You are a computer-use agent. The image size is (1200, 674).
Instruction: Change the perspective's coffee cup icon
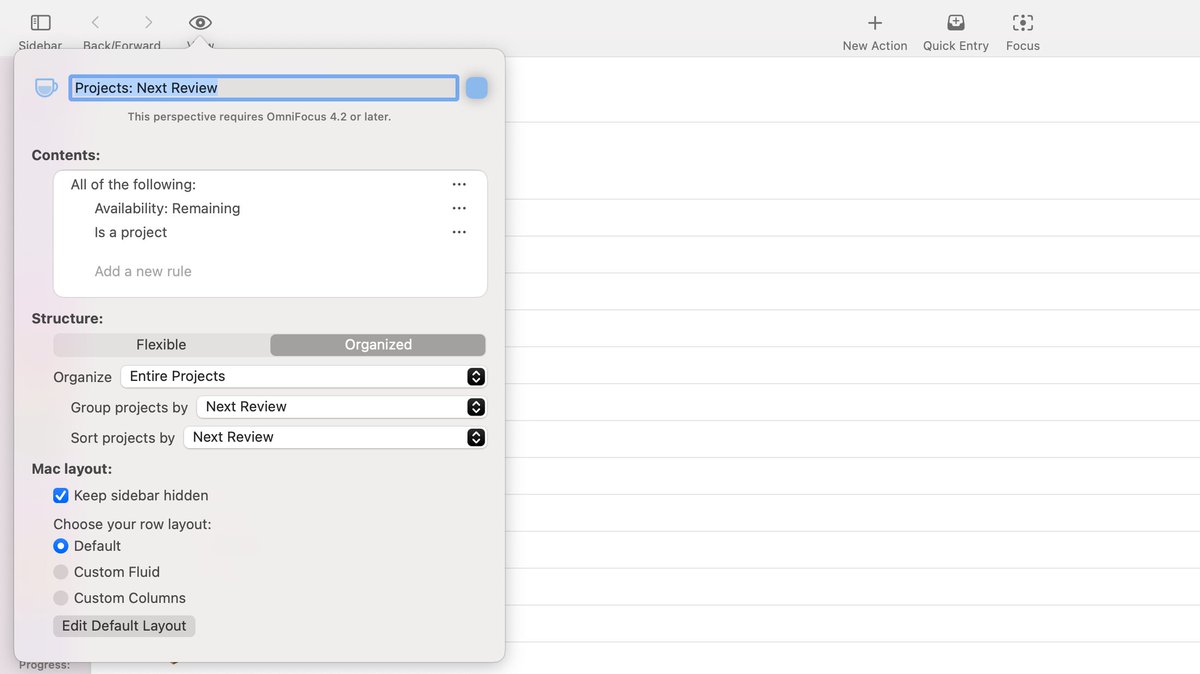tap(46, 88)
